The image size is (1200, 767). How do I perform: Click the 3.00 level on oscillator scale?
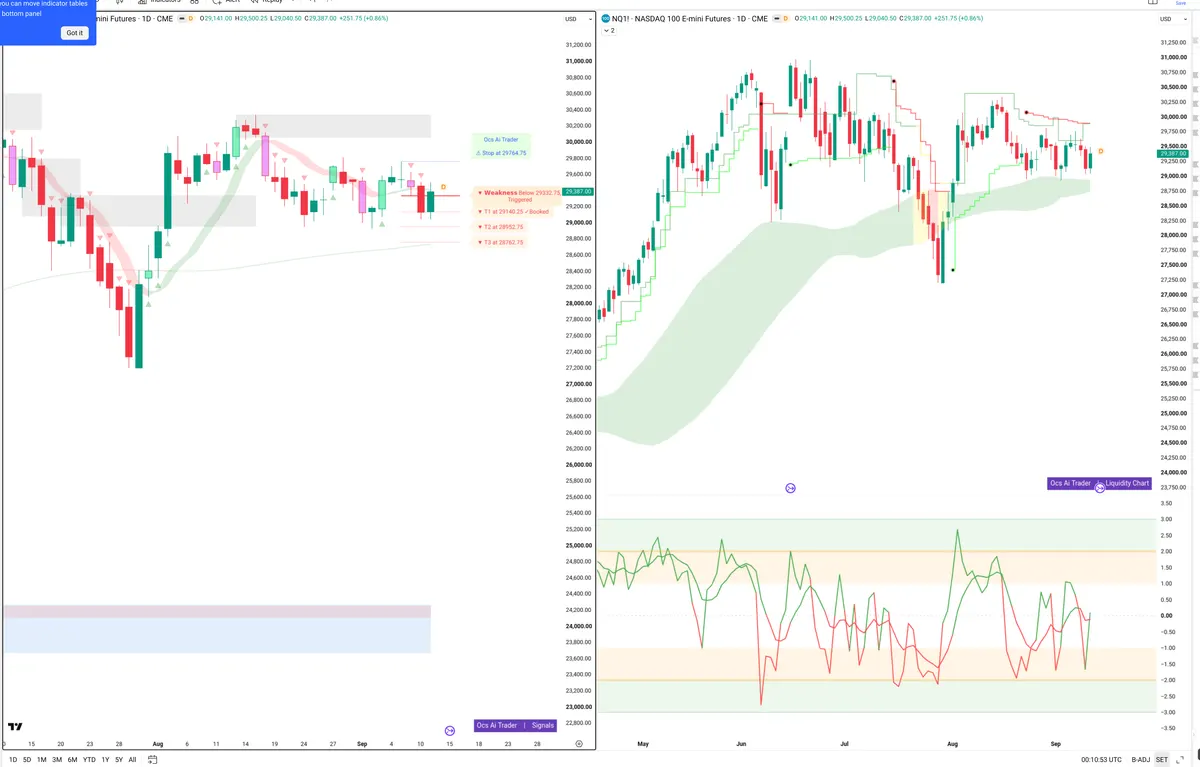coord(1166,519)
